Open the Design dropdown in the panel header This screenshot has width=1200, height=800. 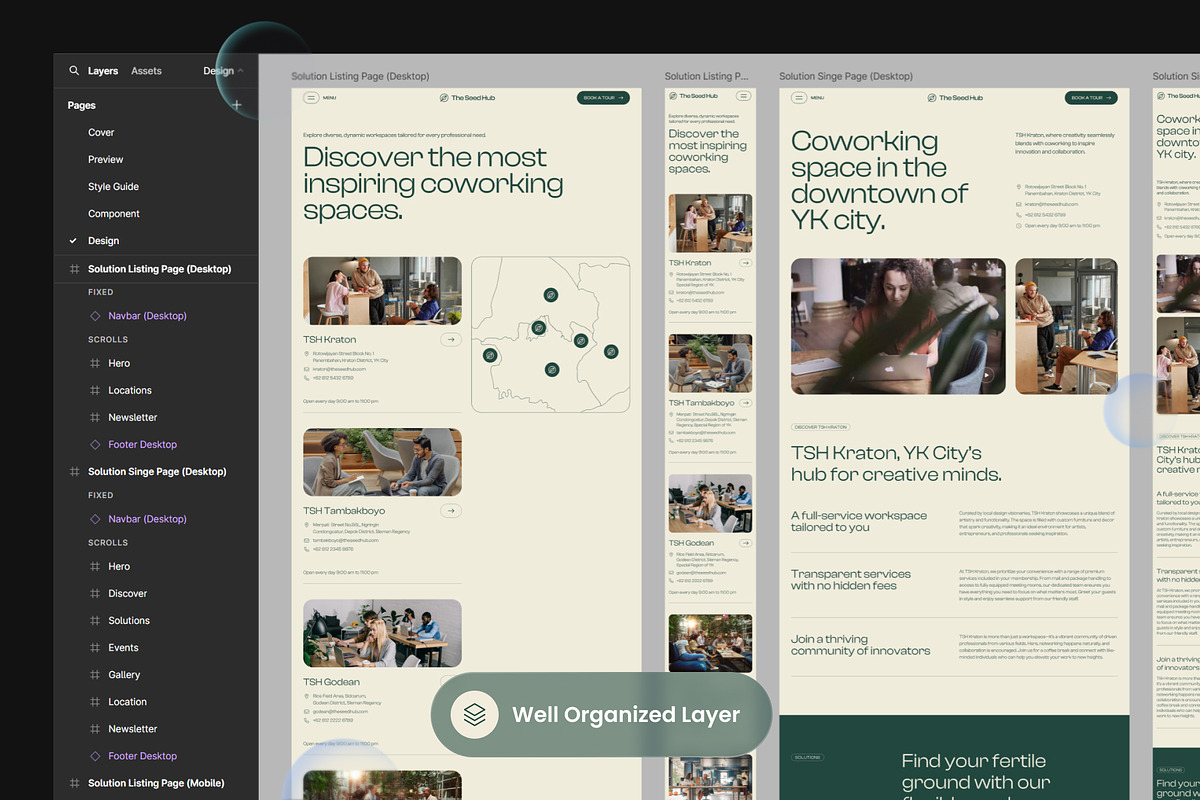(x=223, y=71)
